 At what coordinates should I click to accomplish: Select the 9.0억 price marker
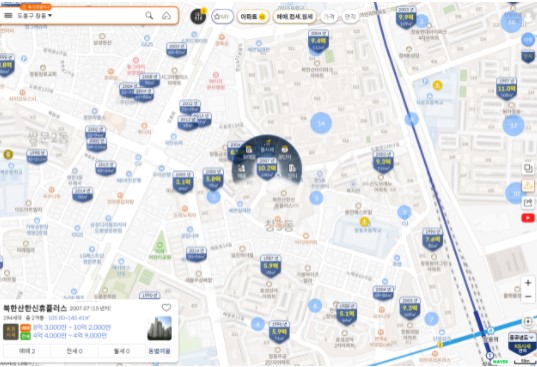[x=383, y=162]
